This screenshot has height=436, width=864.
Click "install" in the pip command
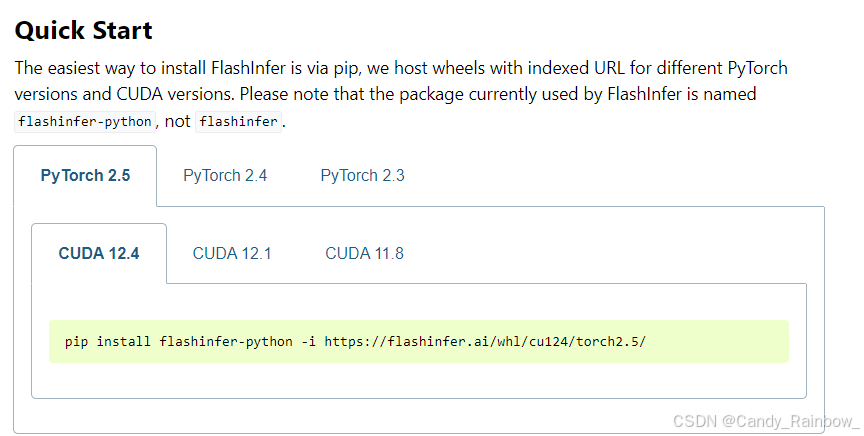[123, 342]
